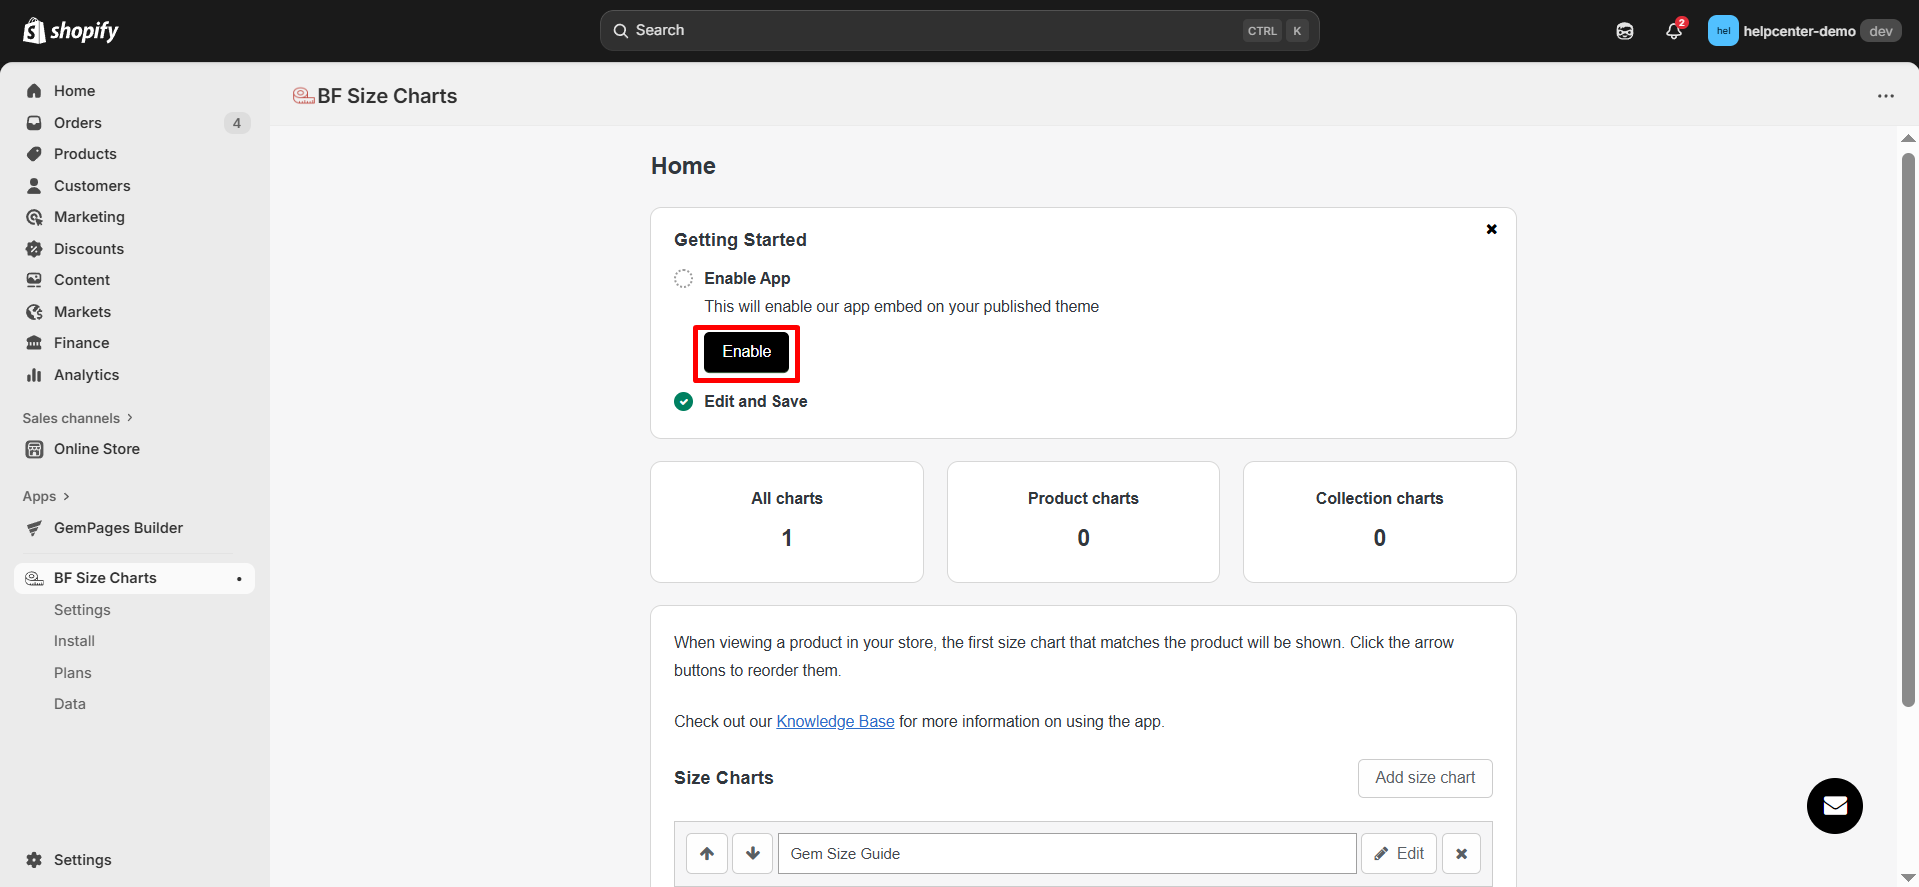Viewport: 1919px width, 887px height.
Task: Open the helpcenter-demo account menu
Action: (1802, 31)
